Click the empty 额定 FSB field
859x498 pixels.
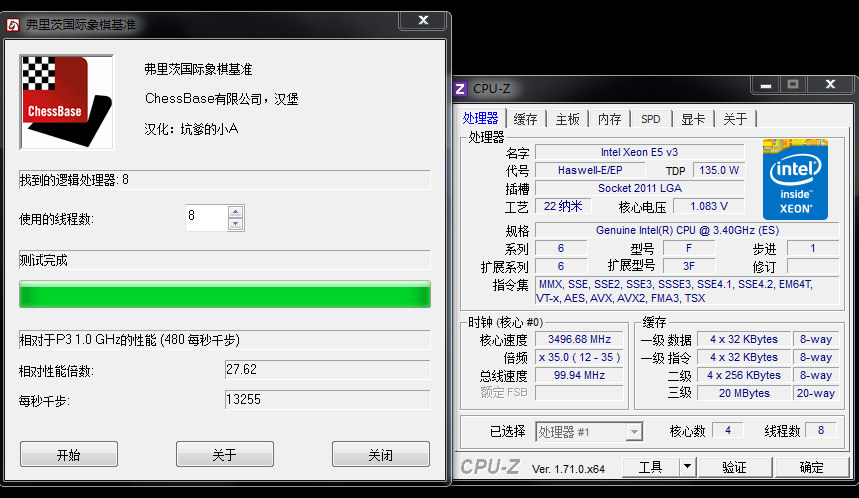pos(579,393)
